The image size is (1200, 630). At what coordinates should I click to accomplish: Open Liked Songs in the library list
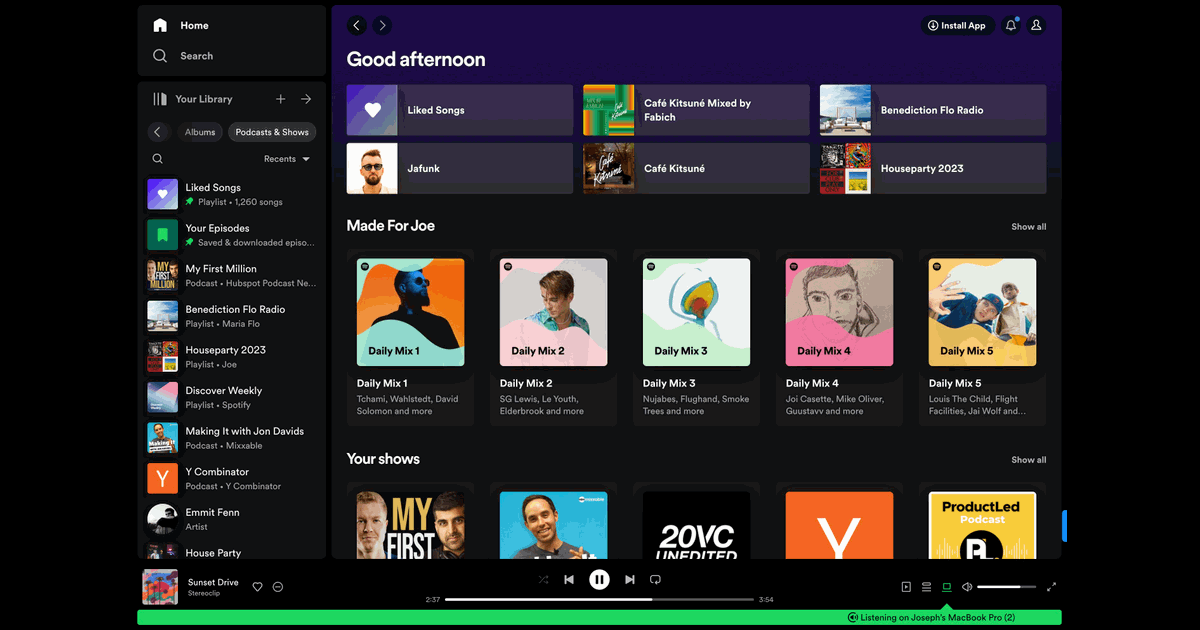232,194
